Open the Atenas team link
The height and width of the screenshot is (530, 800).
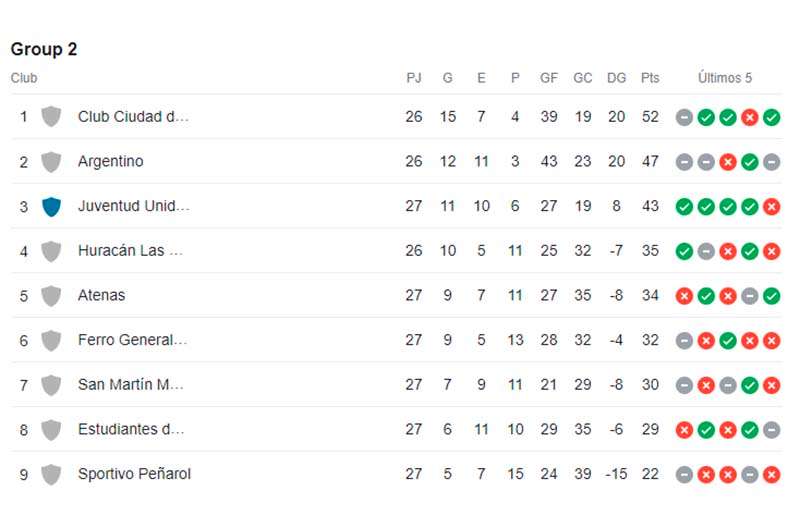pyautogui.click(x=101, y=295)
